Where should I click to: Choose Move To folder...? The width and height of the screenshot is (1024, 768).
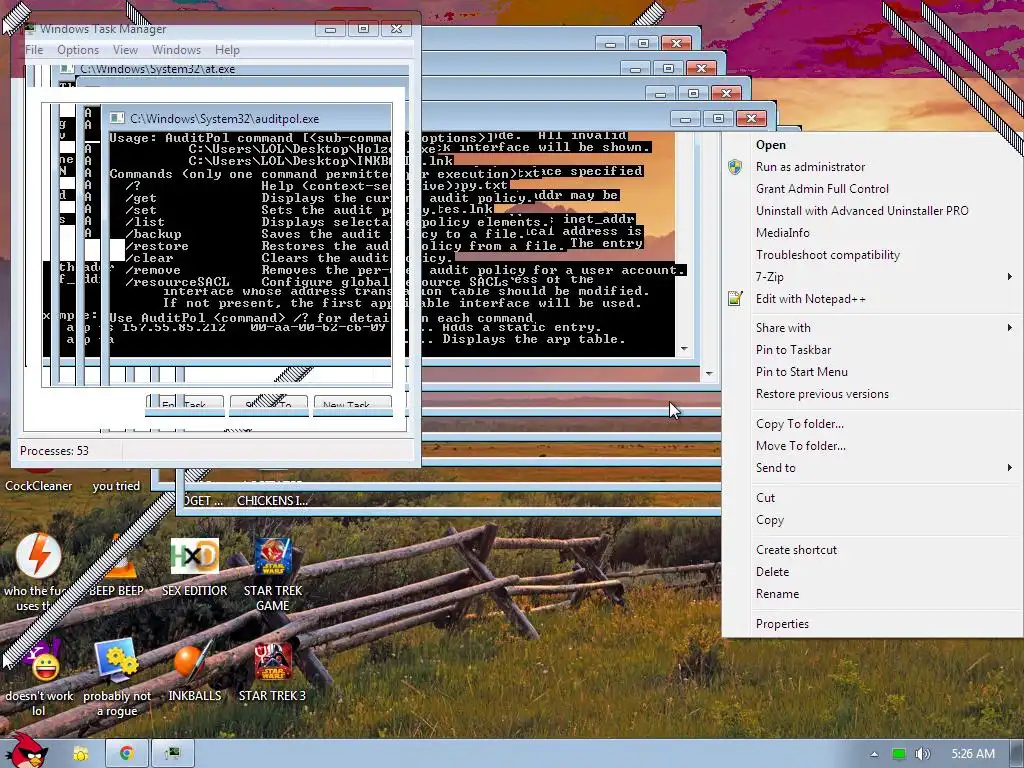tap(872, 445)
